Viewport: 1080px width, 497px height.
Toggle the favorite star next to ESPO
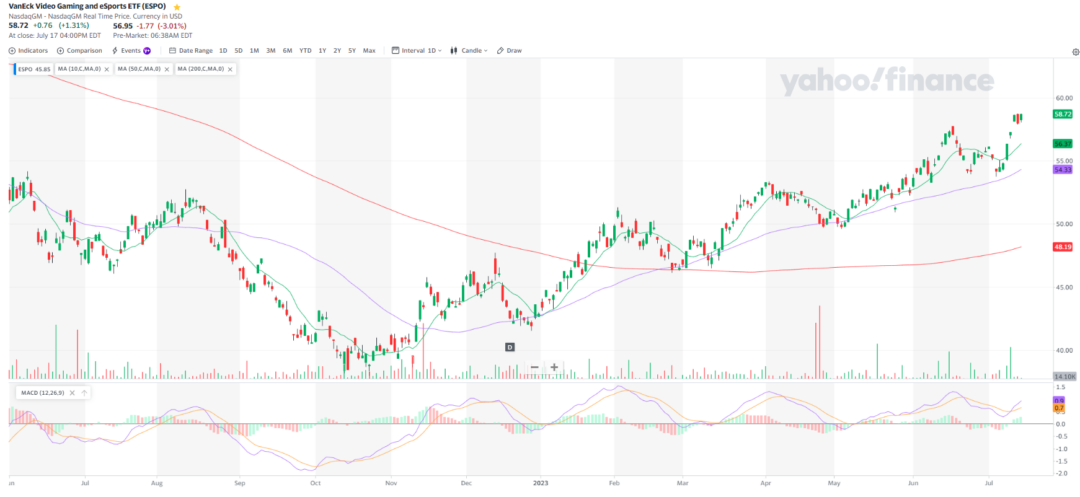[x=177, y=6]
